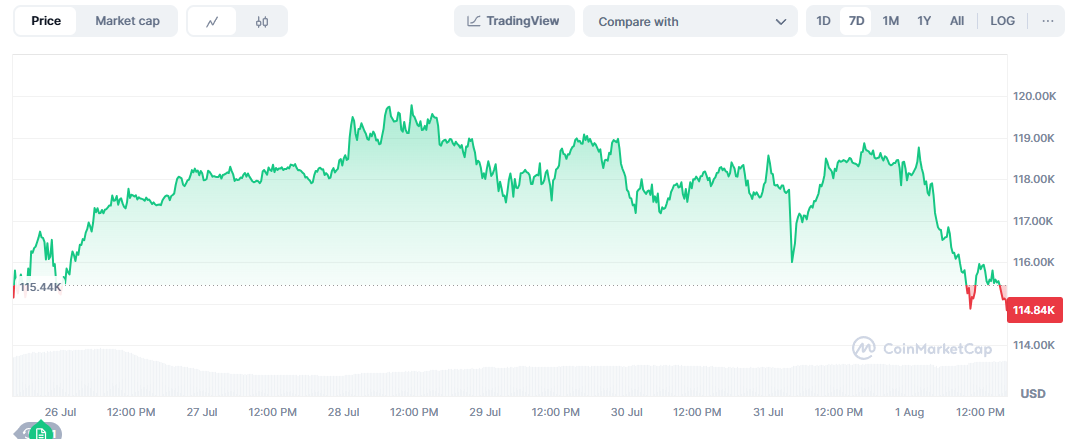Set chart range to 1D
Image resolution: width=1078 pixels, height=439 pixels.
824,21
